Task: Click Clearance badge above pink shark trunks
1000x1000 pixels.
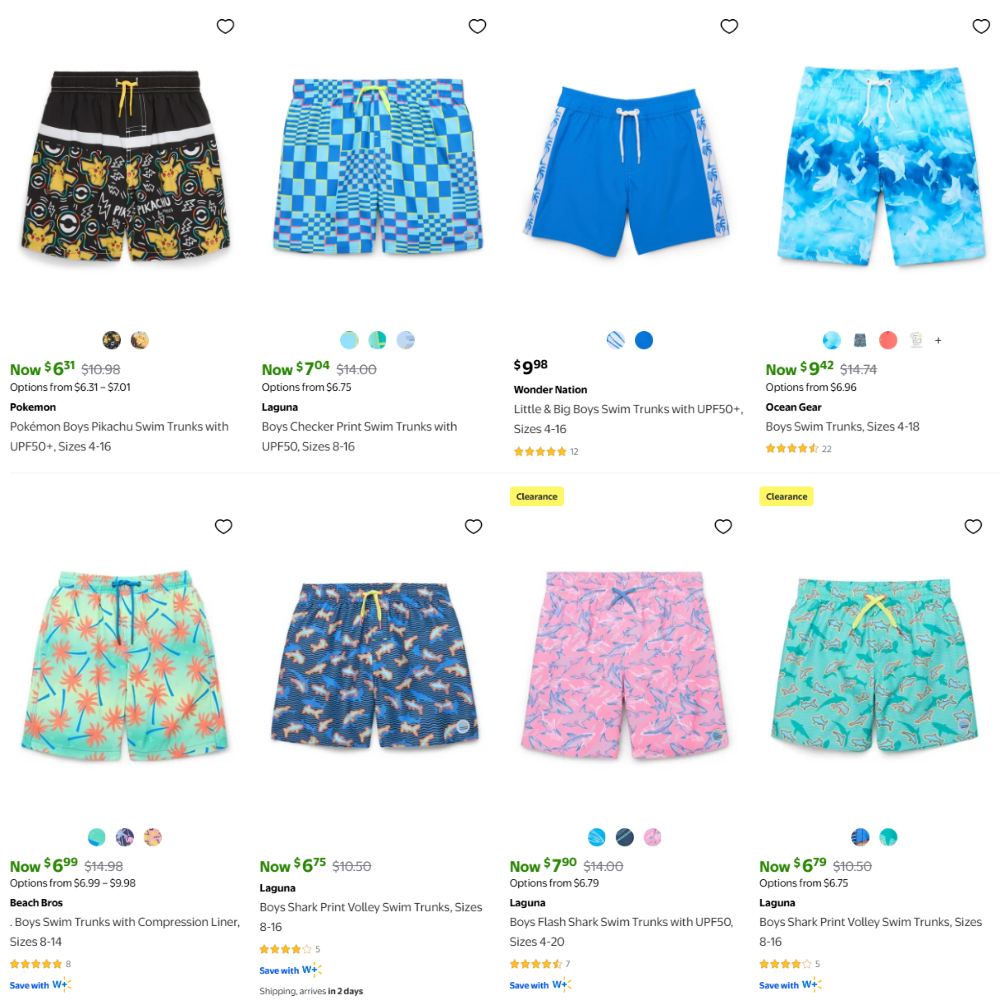Action: coord(536,496)
